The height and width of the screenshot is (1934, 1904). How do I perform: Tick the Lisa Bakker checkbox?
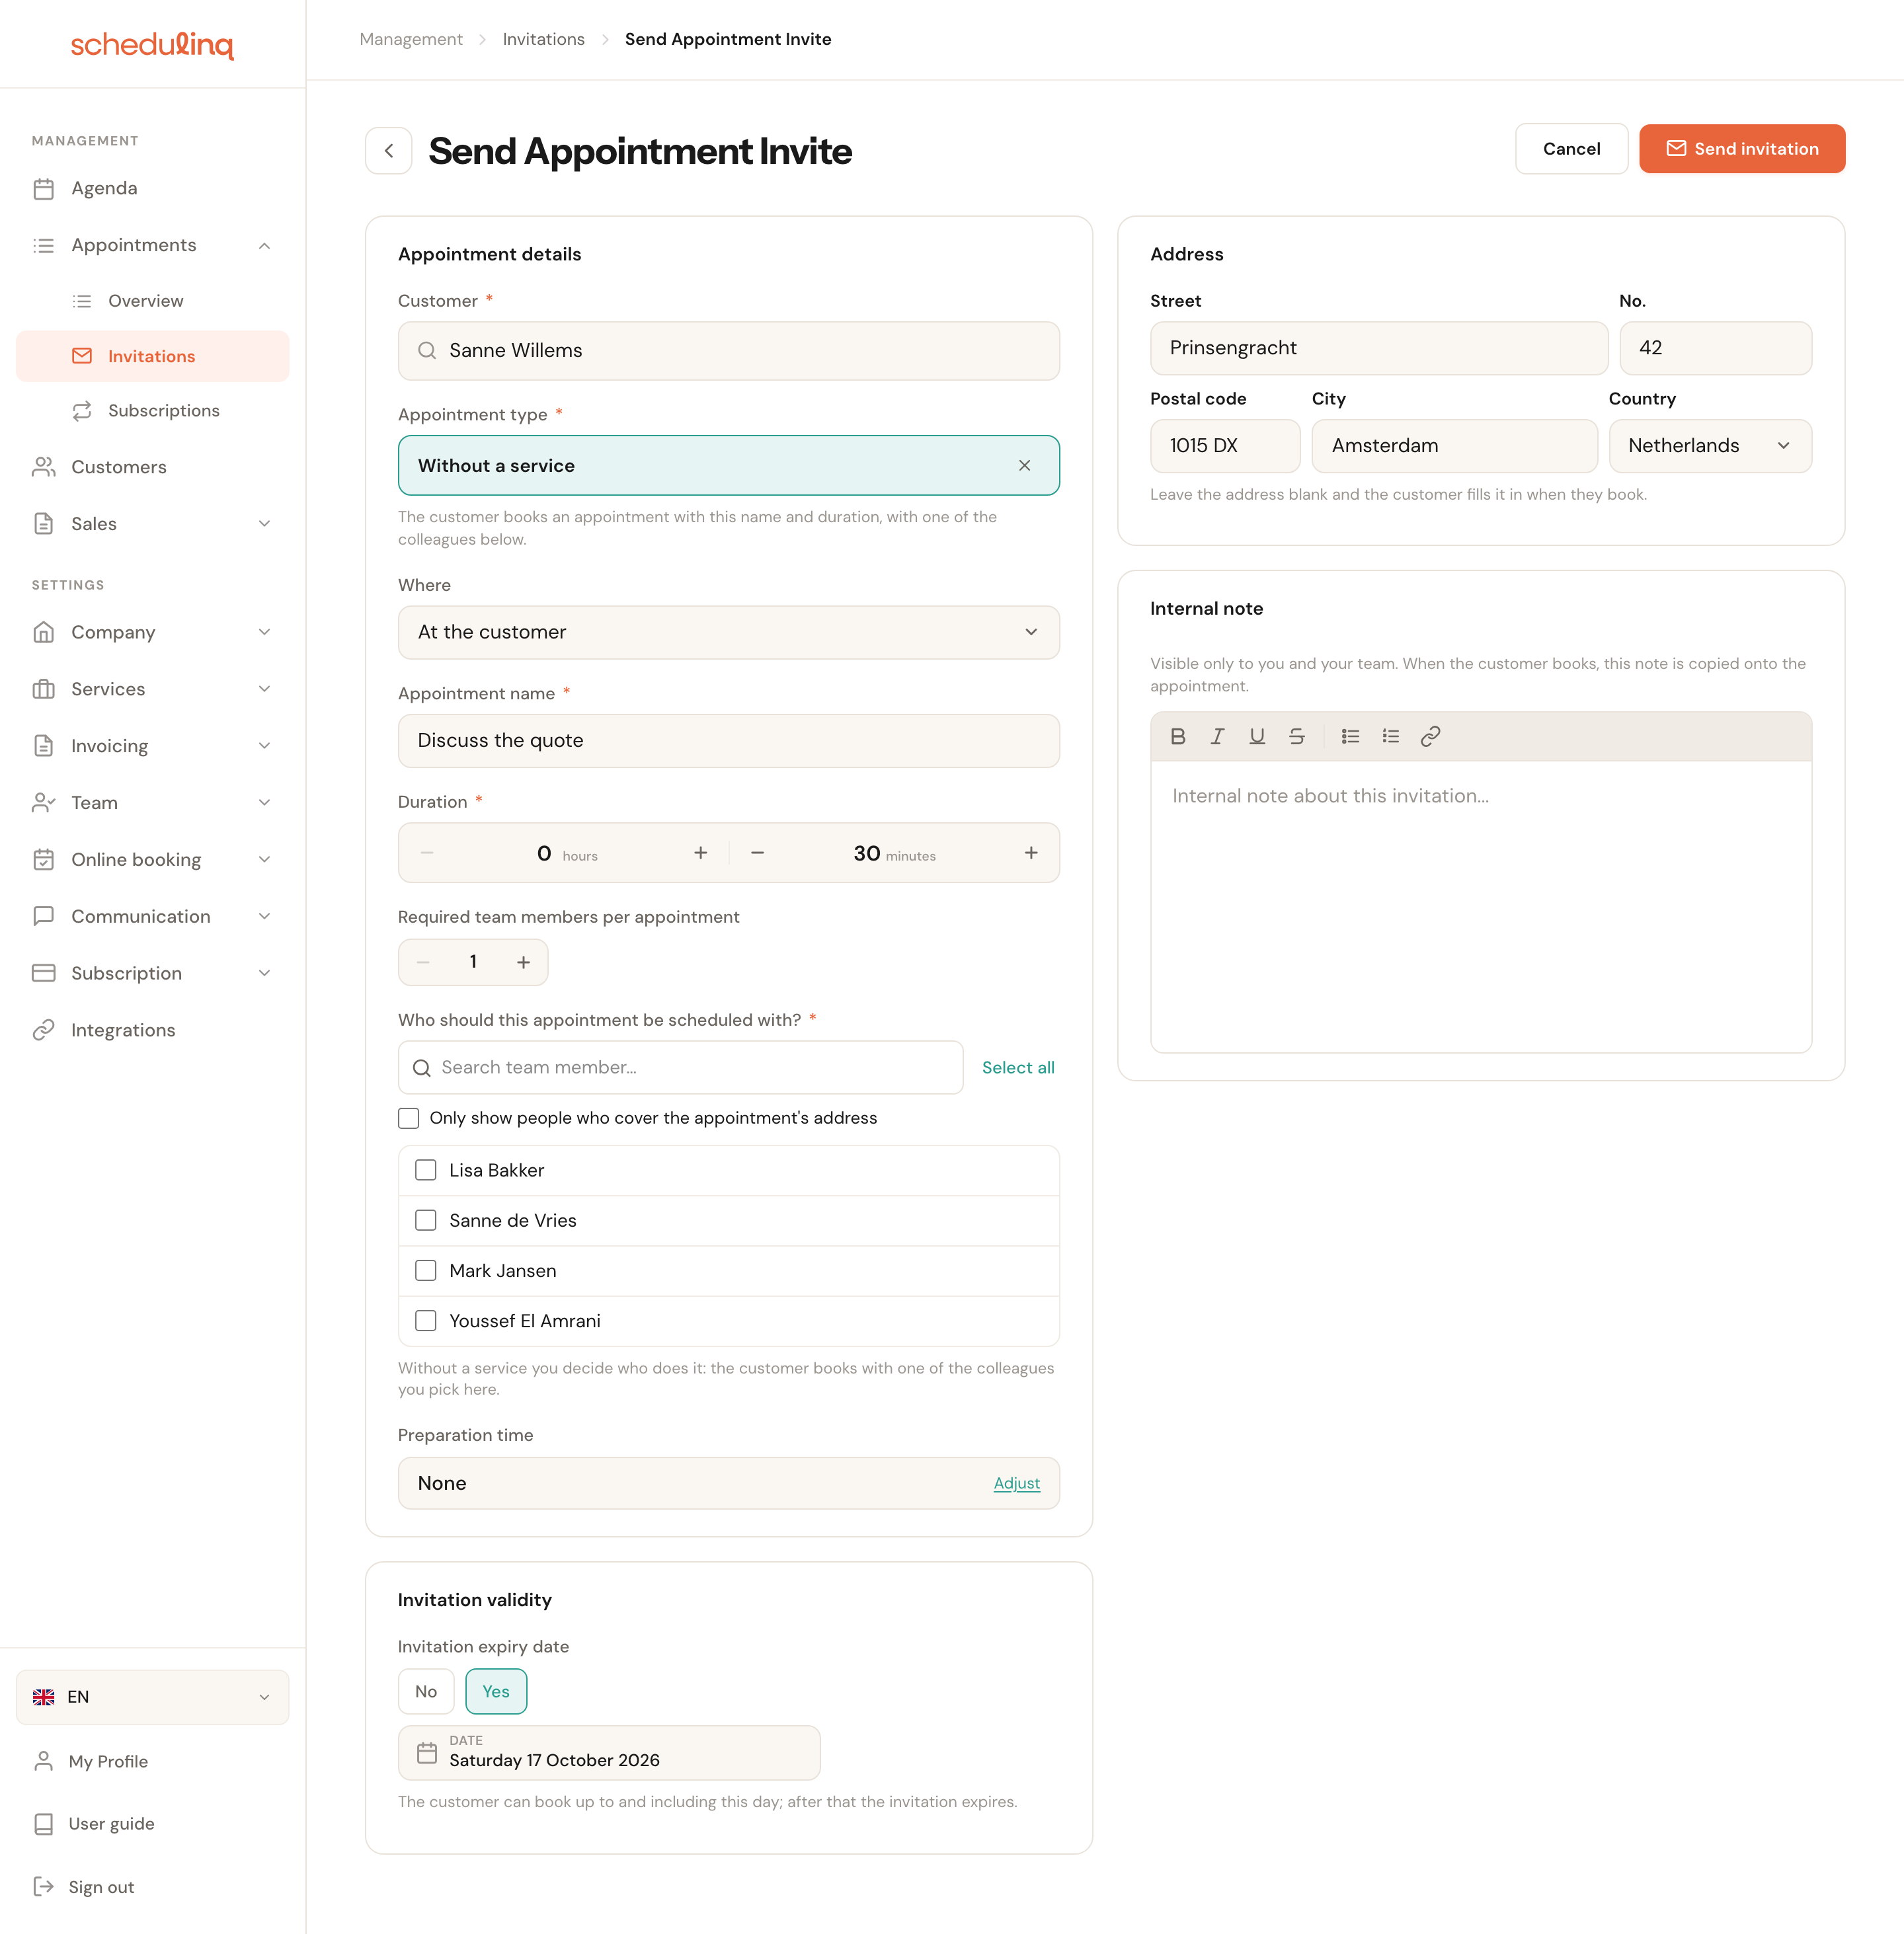point(426,1170)
